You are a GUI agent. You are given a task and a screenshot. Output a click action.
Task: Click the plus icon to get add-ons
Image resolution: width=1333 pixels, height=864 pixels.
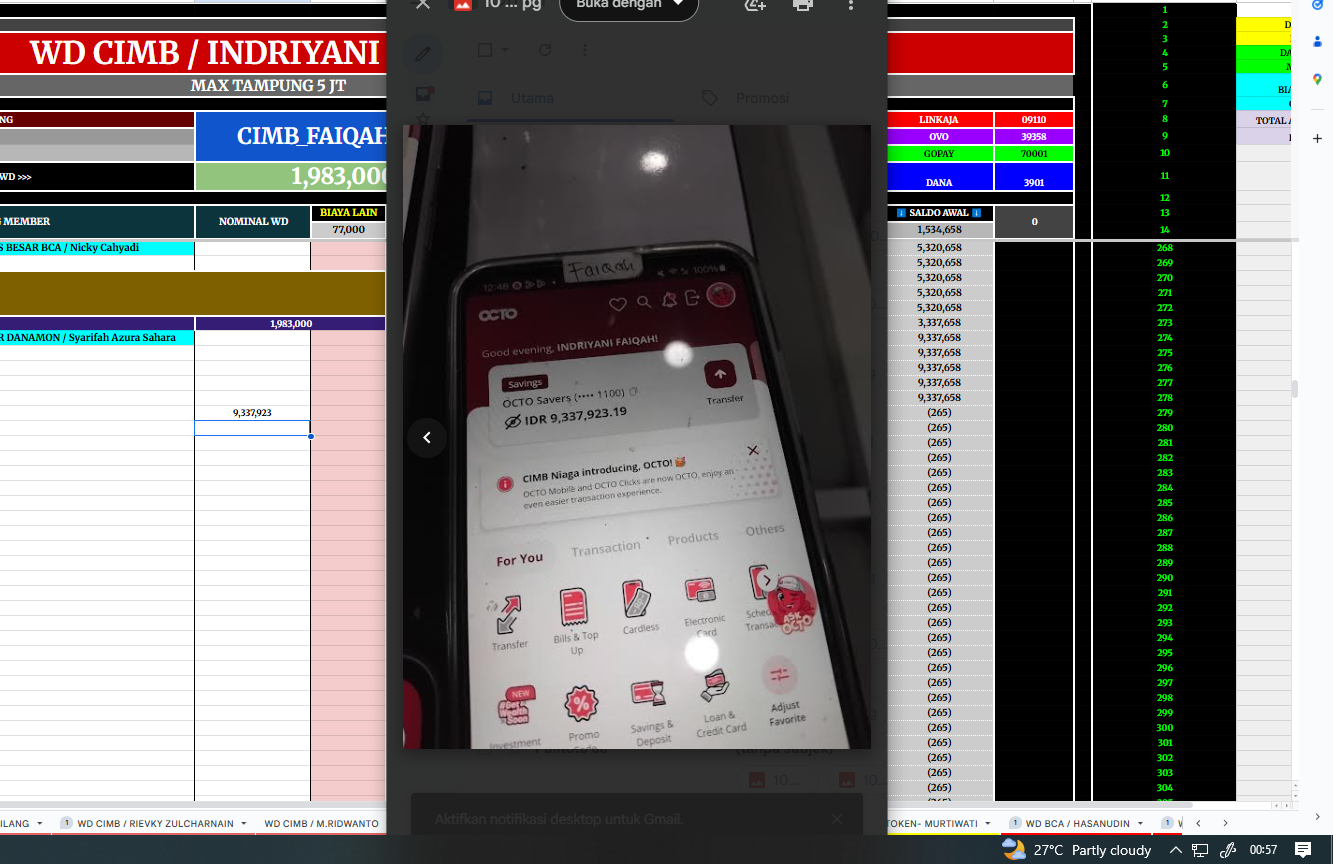point(1317,138)
